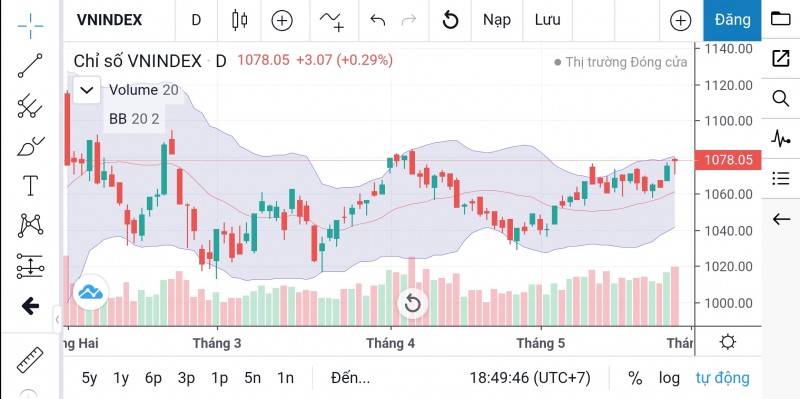This screenshot has height=399, width=800.
Task: Toggle the tự động auto scale
Action: tap(722, 378)
